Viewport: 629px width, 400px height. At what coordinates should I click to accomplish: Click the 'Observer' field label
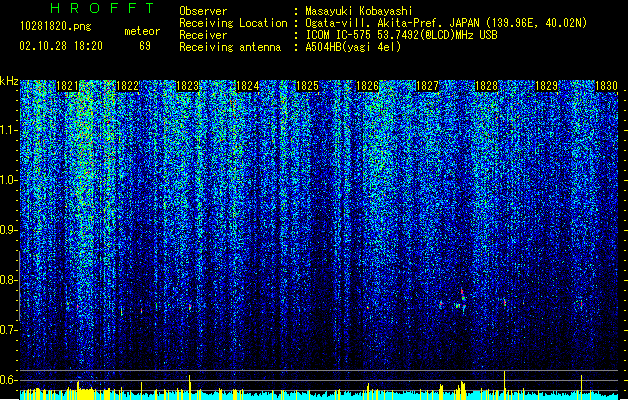[x=203, y=11]
